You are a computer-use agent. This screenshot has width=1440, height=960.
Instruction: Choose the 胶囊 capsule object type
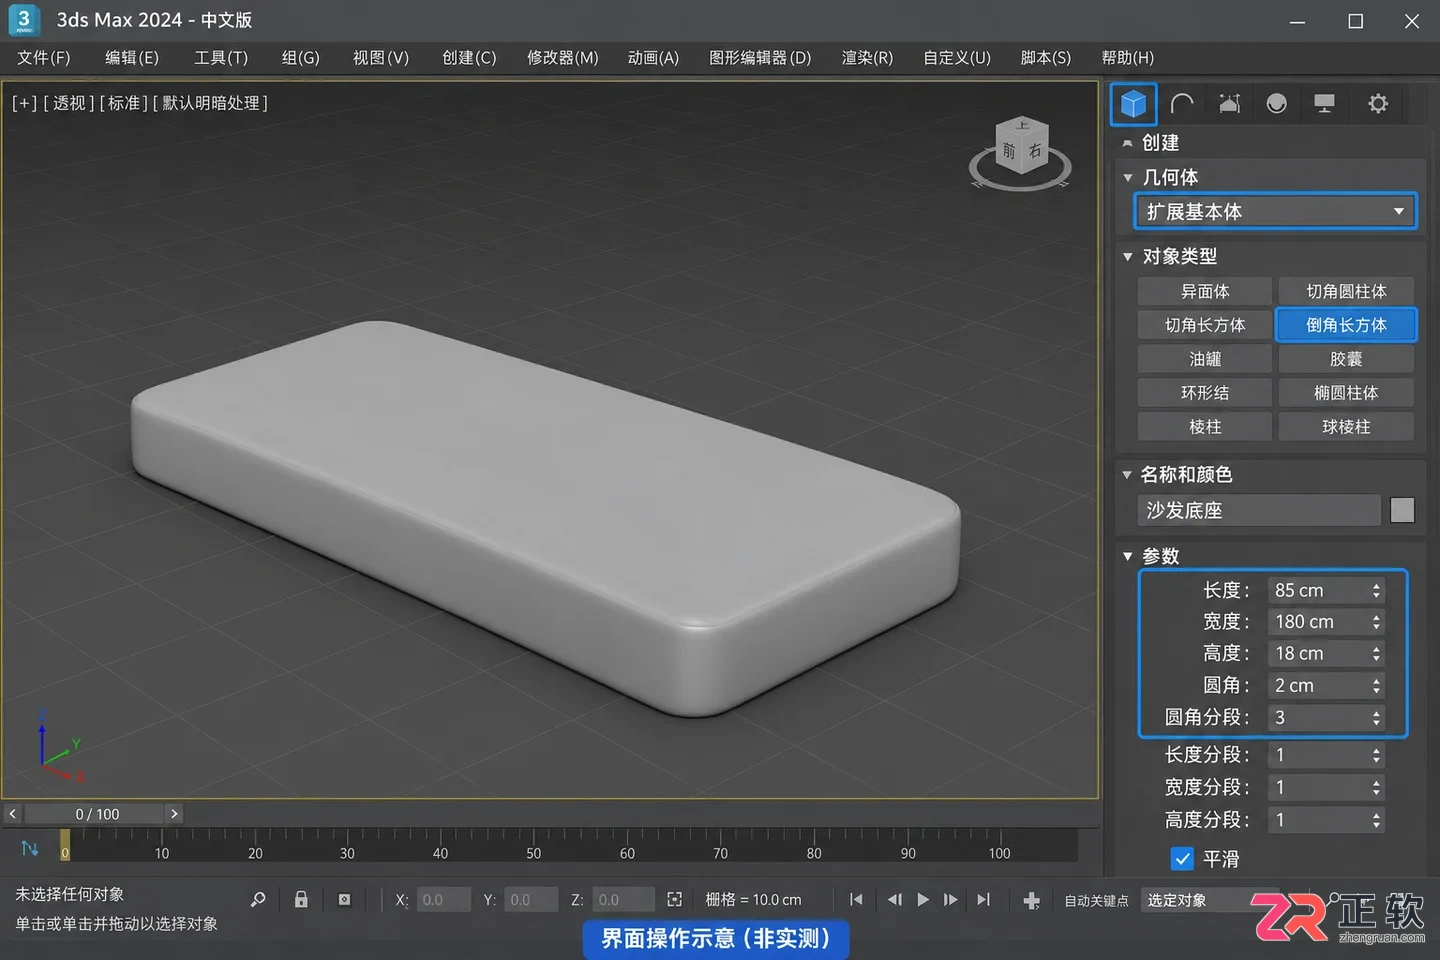pyautogui.click(x=1346, y=359)
